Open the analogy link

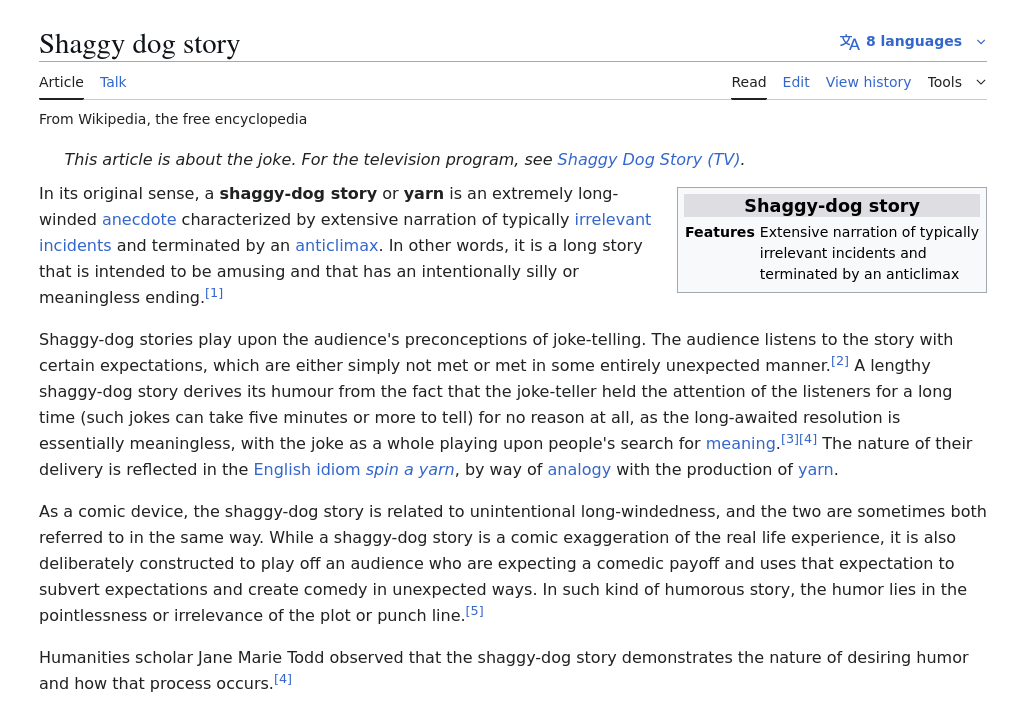[x=579, y=470]
